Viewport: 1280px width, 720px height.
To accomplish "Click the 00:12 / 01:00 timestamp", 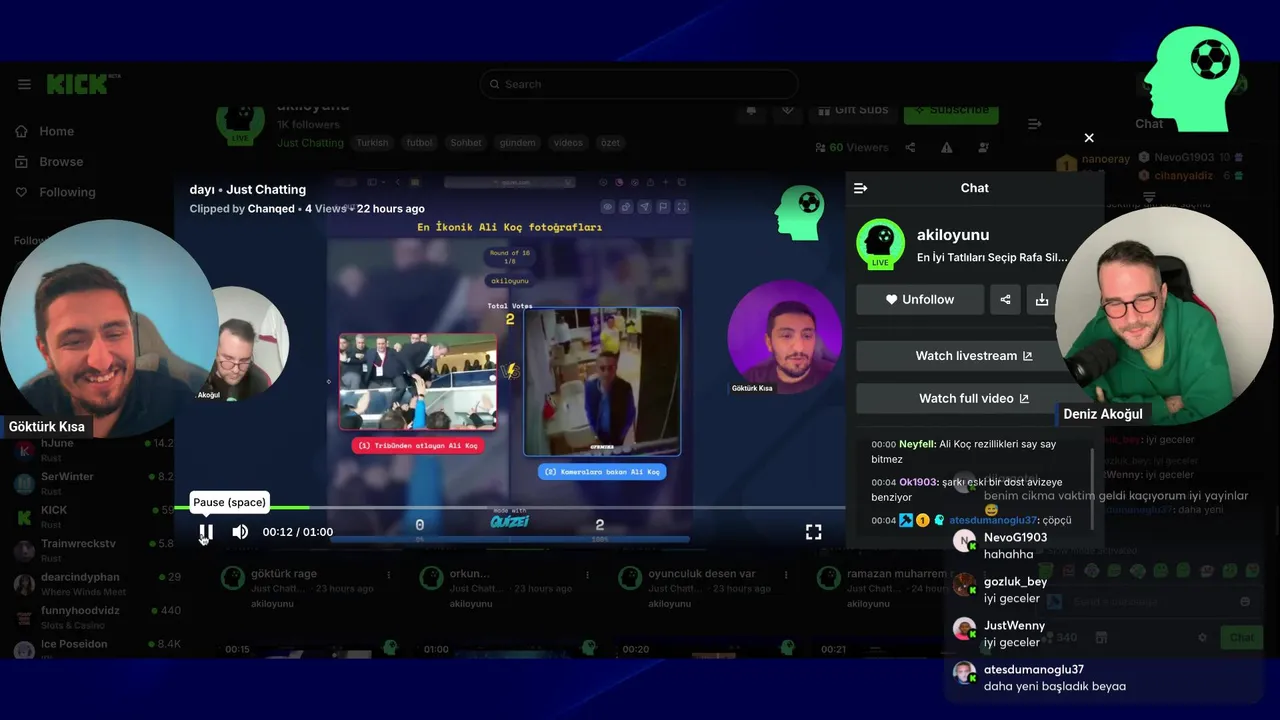I will 298,532.
